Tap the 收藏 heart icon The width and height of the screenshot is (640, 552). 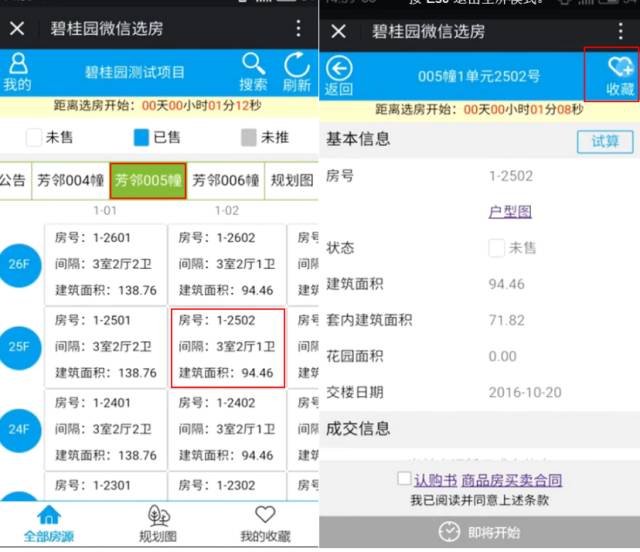pyautogui.click(x=620, y=76)
